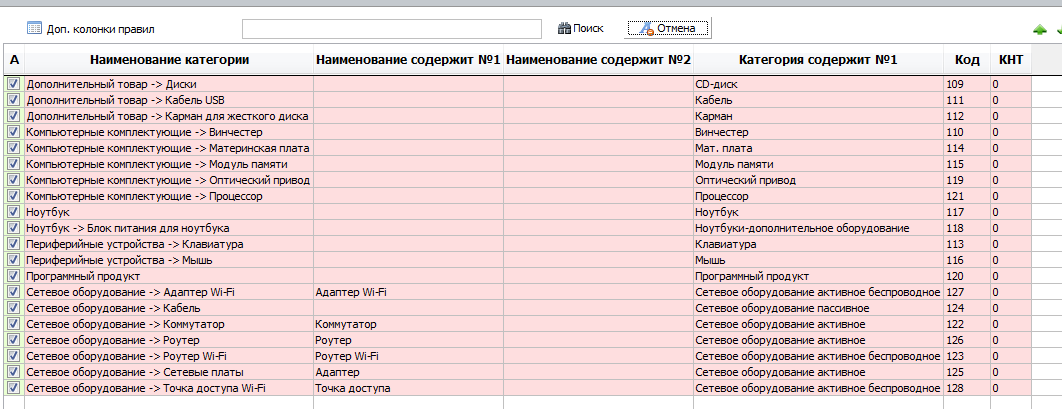Image resolution: width=1062 pixels, height=409 pixels.
Task: Click the Поиск button
Action: tap(580, 28)
